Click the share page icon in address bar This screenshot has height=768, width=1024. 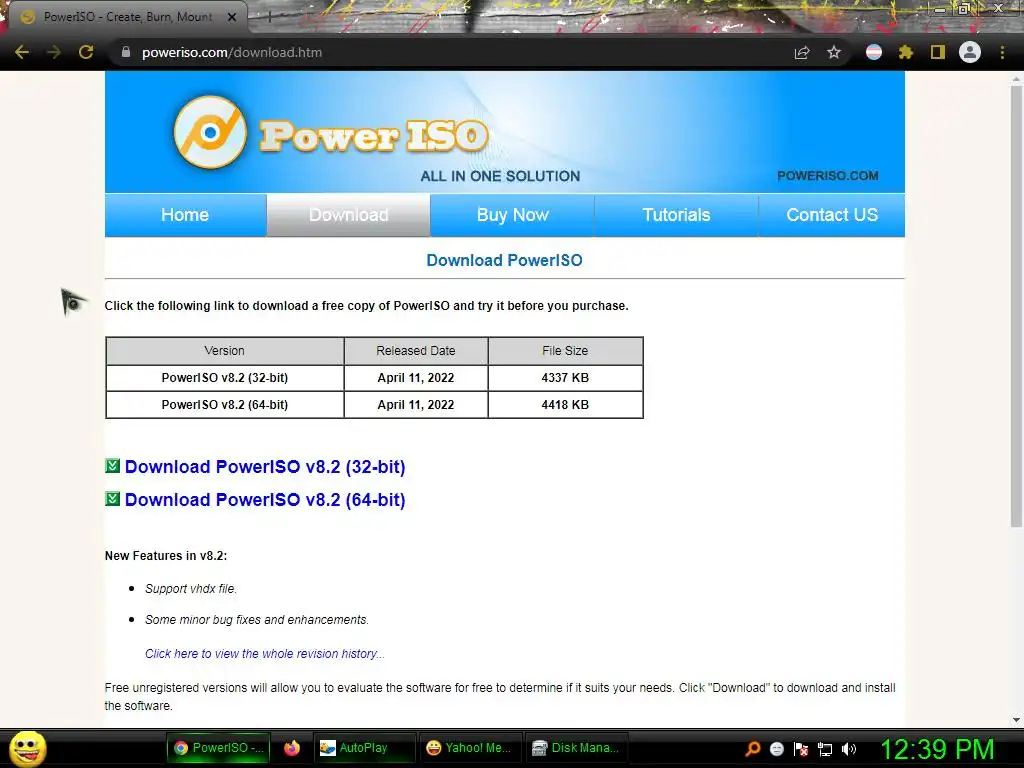pos(802,52)
